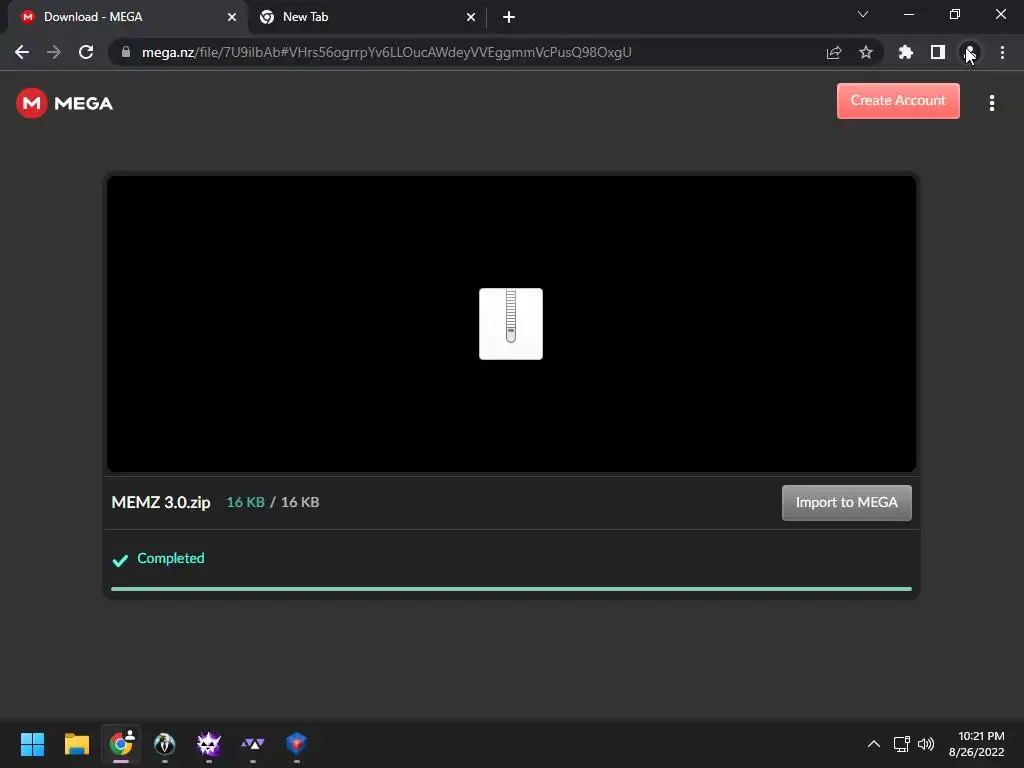
Task: Show hidden system tray icons
Action: coord(874,744)
